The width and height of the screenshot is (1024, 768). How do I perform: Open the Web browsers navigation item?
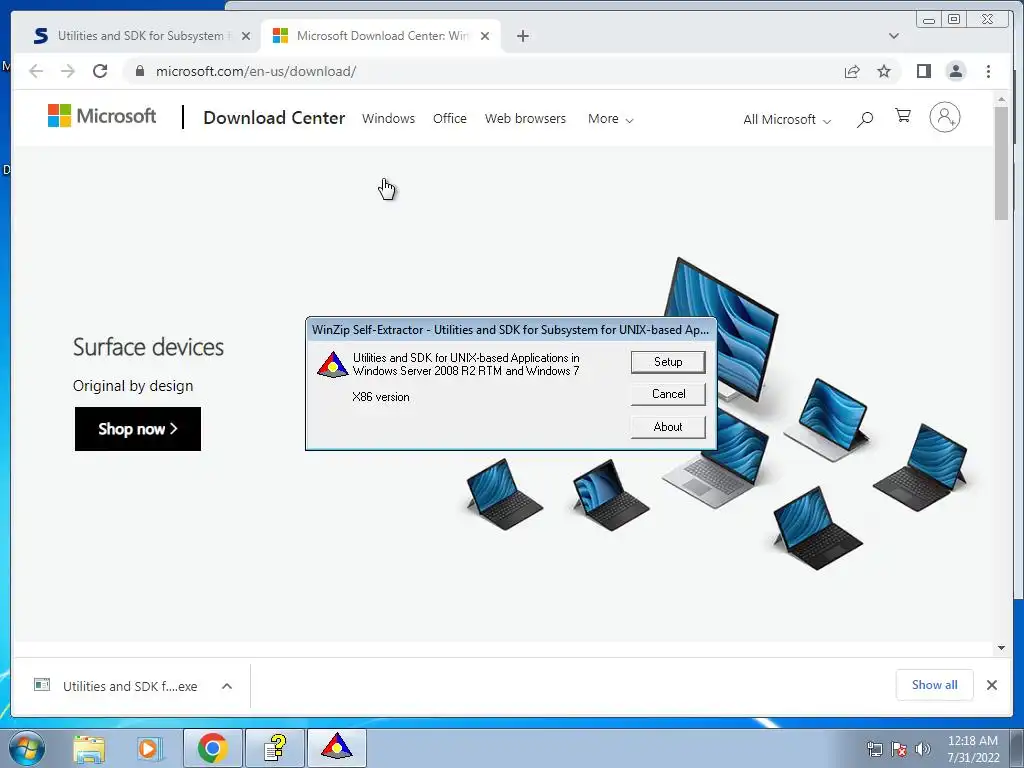pyautogui.click(x=525, y=119)
